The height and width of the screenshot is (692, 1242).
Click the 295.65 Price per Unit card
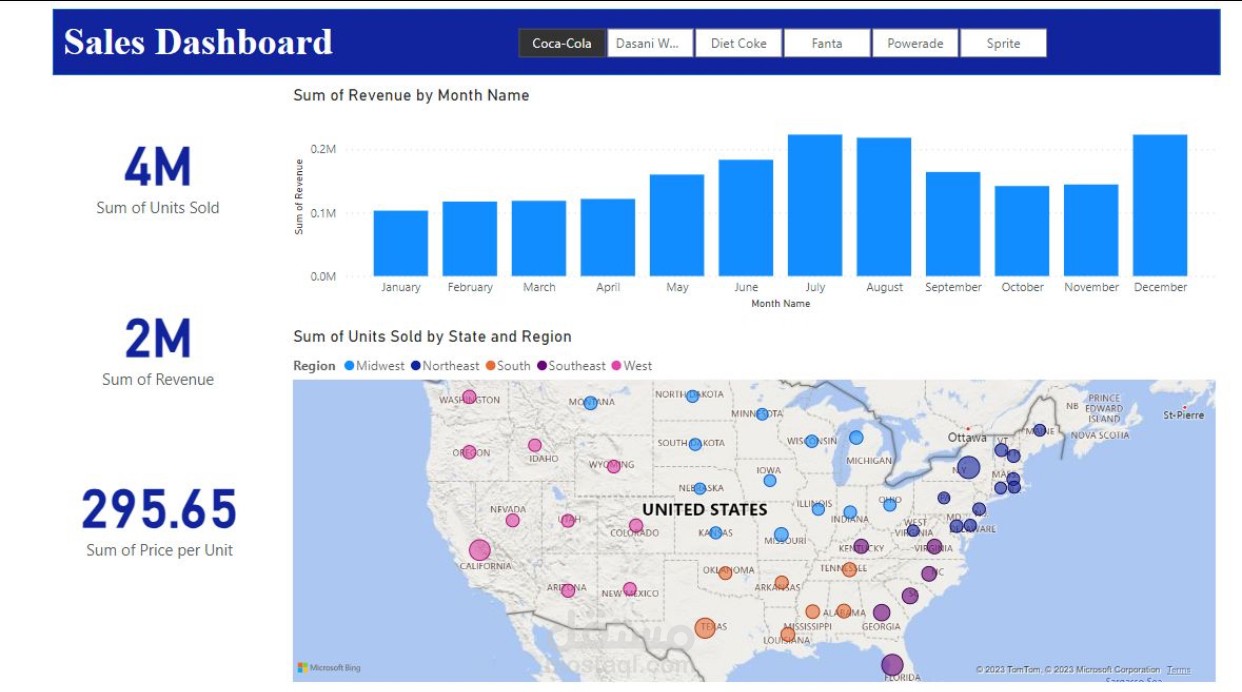pyautogui.click(x=159, y=522)
